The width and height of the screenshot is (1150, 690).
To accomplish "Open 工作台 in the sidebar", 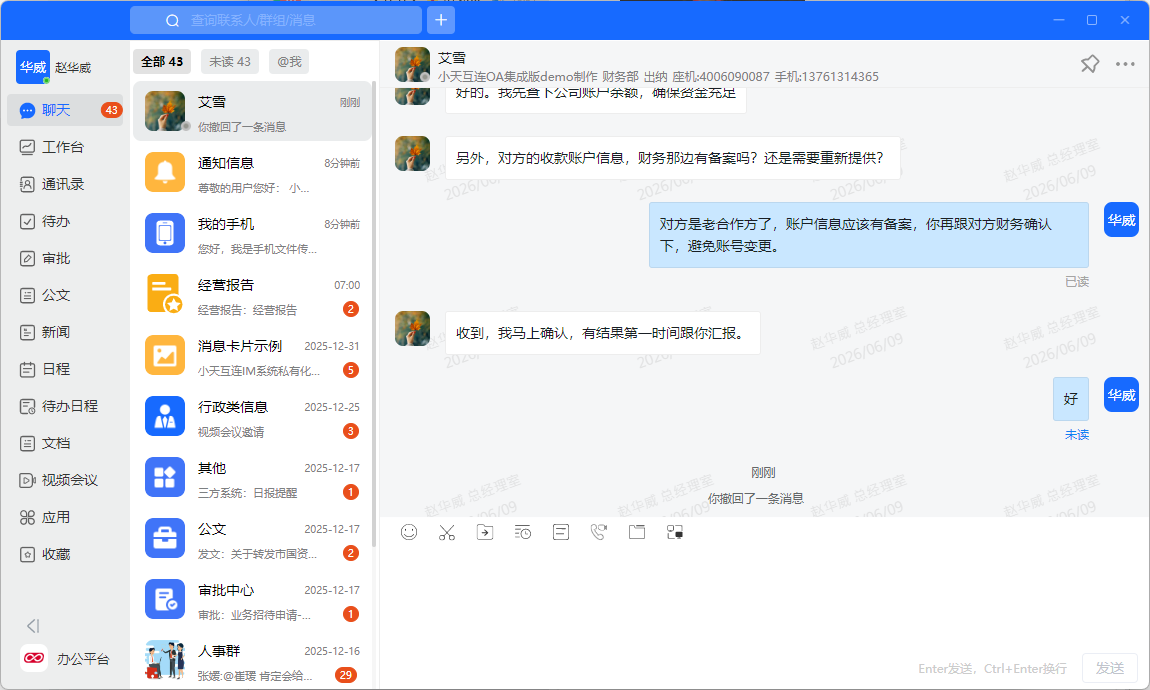I will click(65, 147).
